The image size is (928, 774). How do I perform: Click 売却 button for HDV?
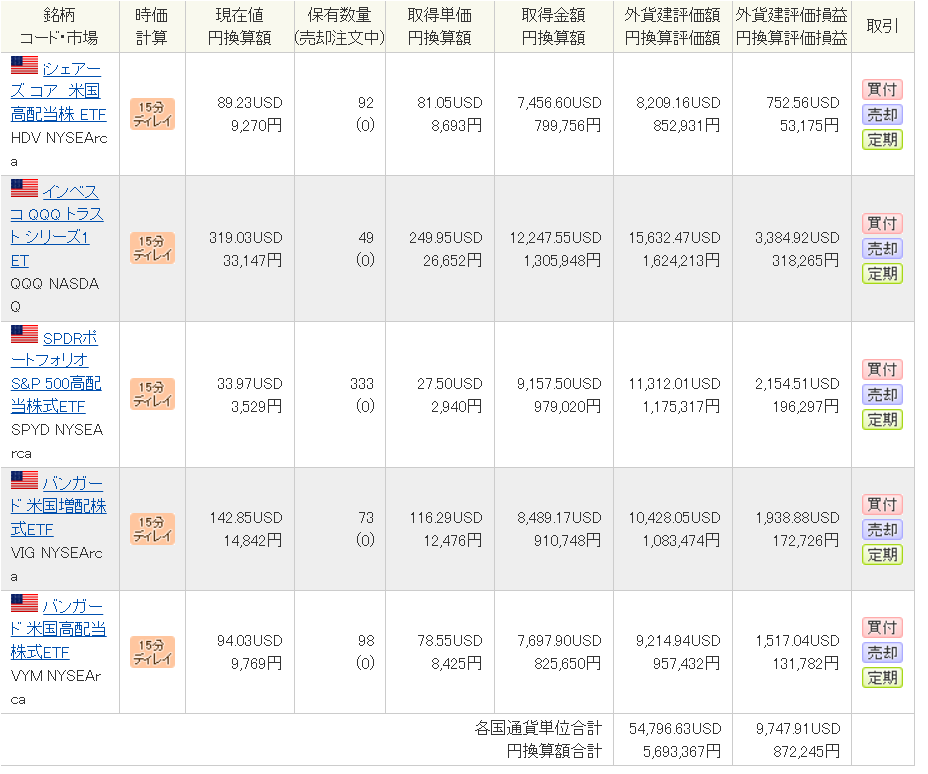coord(882,115)
